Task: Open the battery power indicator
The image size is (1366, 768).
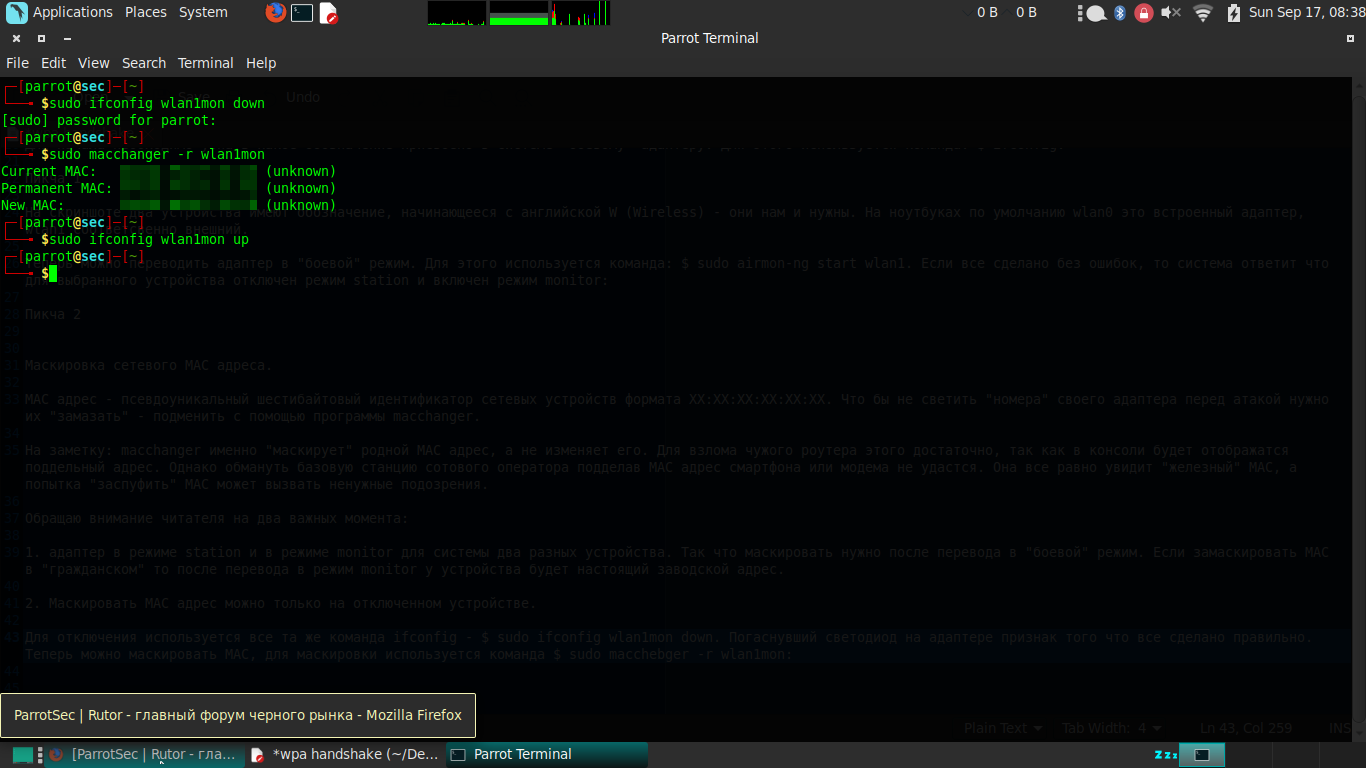Action: [x=1233, y=13]
